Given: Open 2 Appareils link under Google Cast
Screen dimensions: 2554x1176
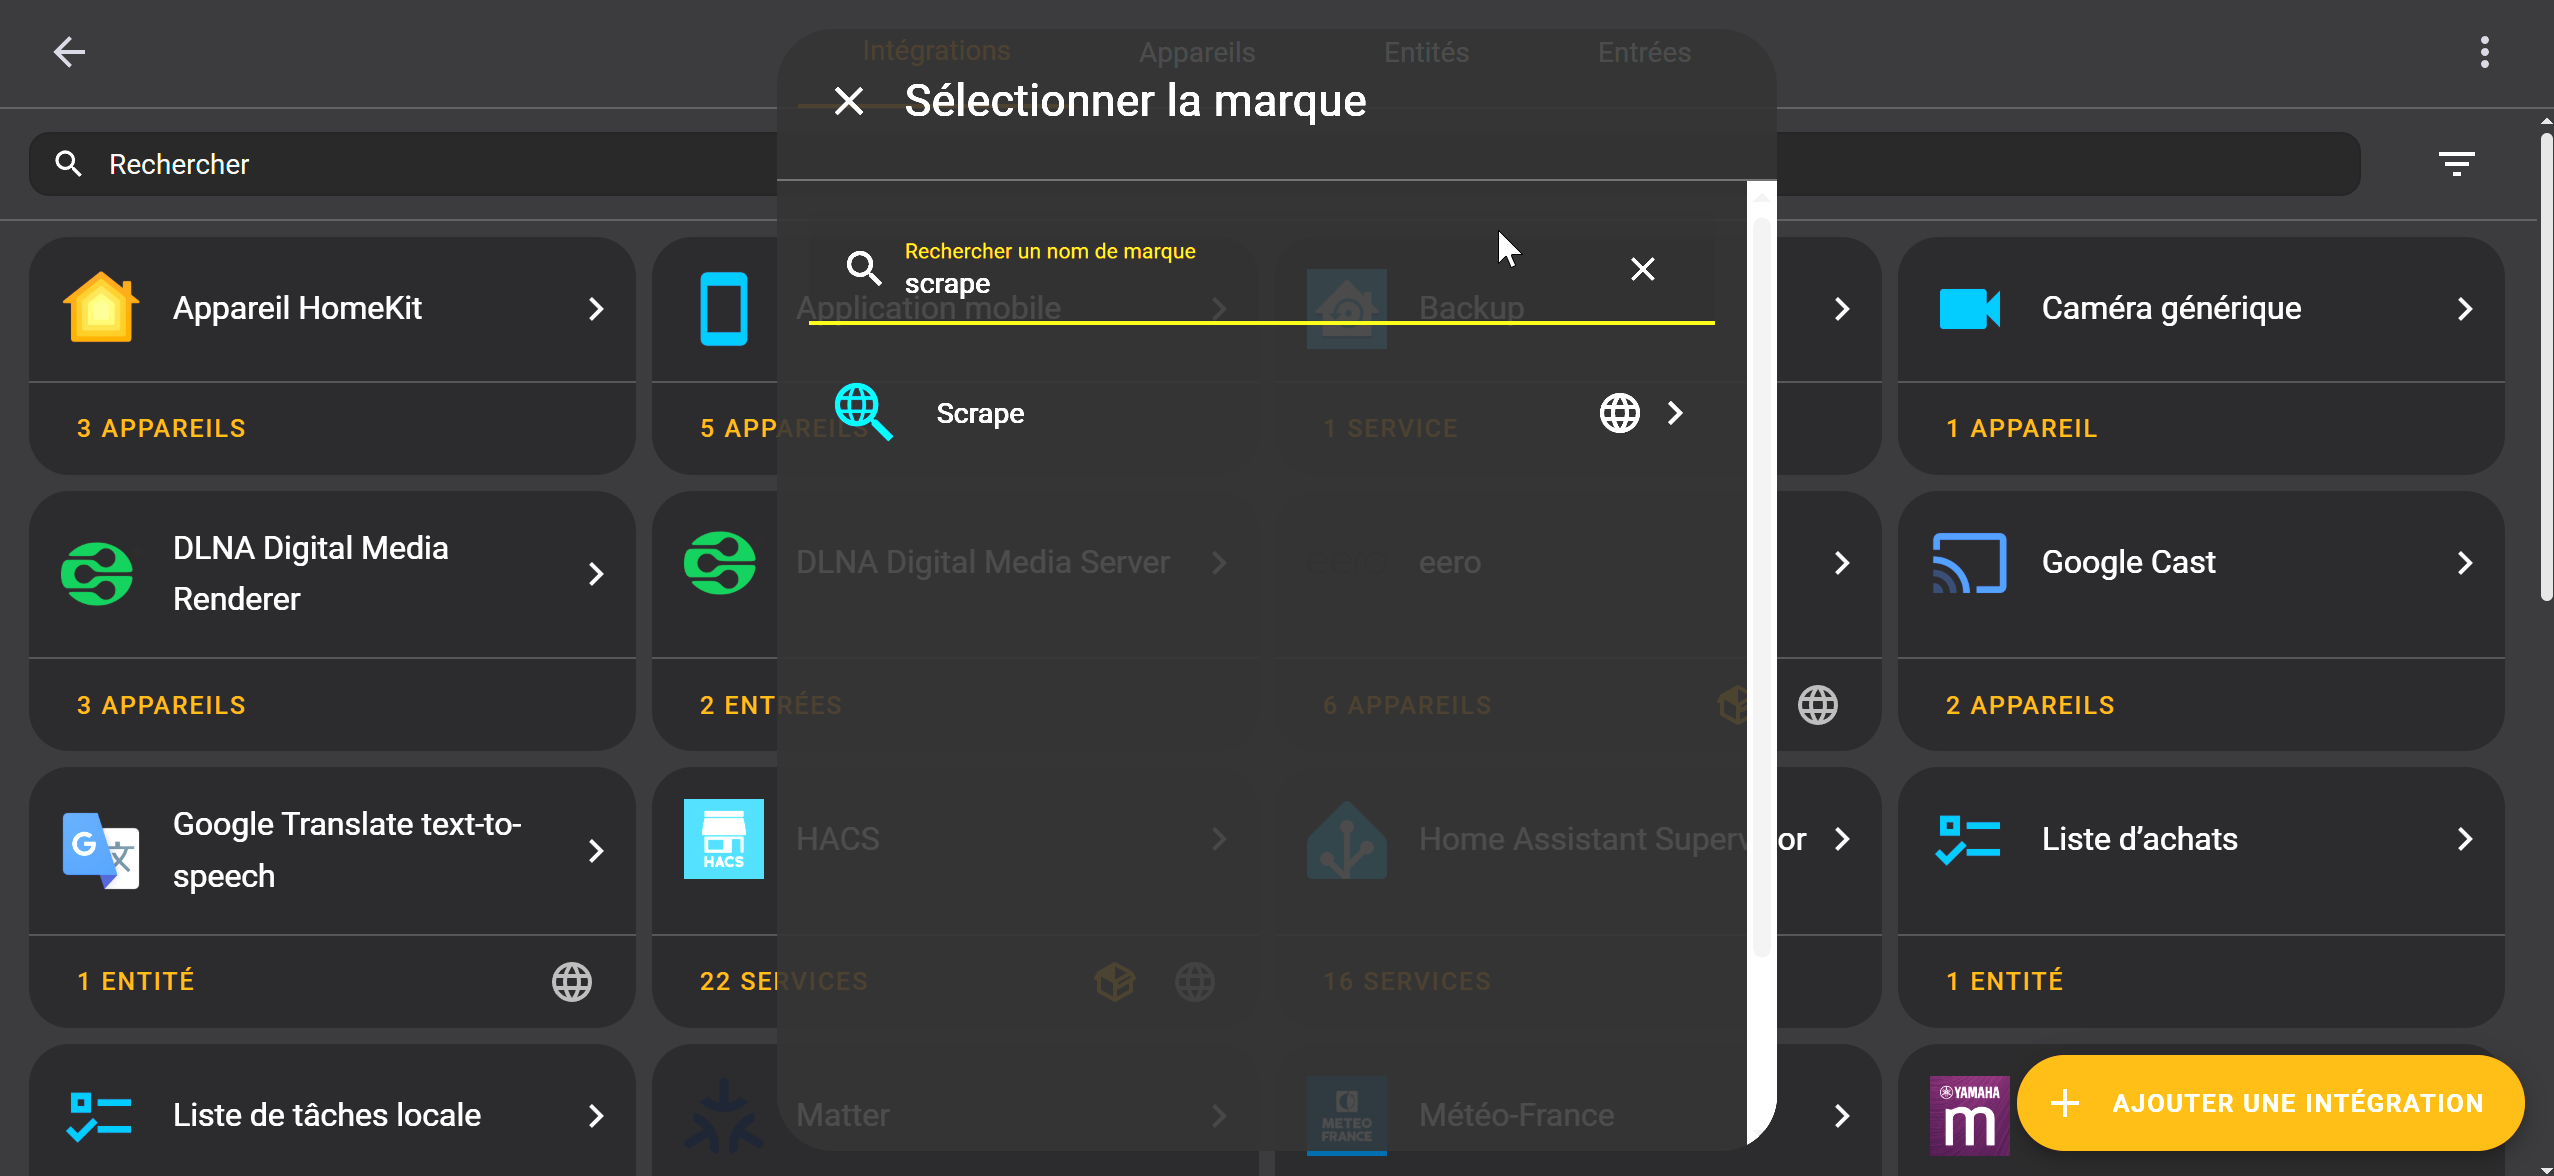Looking at the screenshot, I should [x=2029, y=705].
